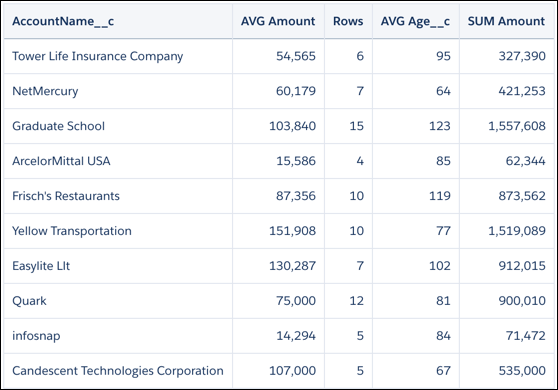558x390 pixels.
Task: Select Rows count 7 for Easylite Llt
Action: (360, 266)
